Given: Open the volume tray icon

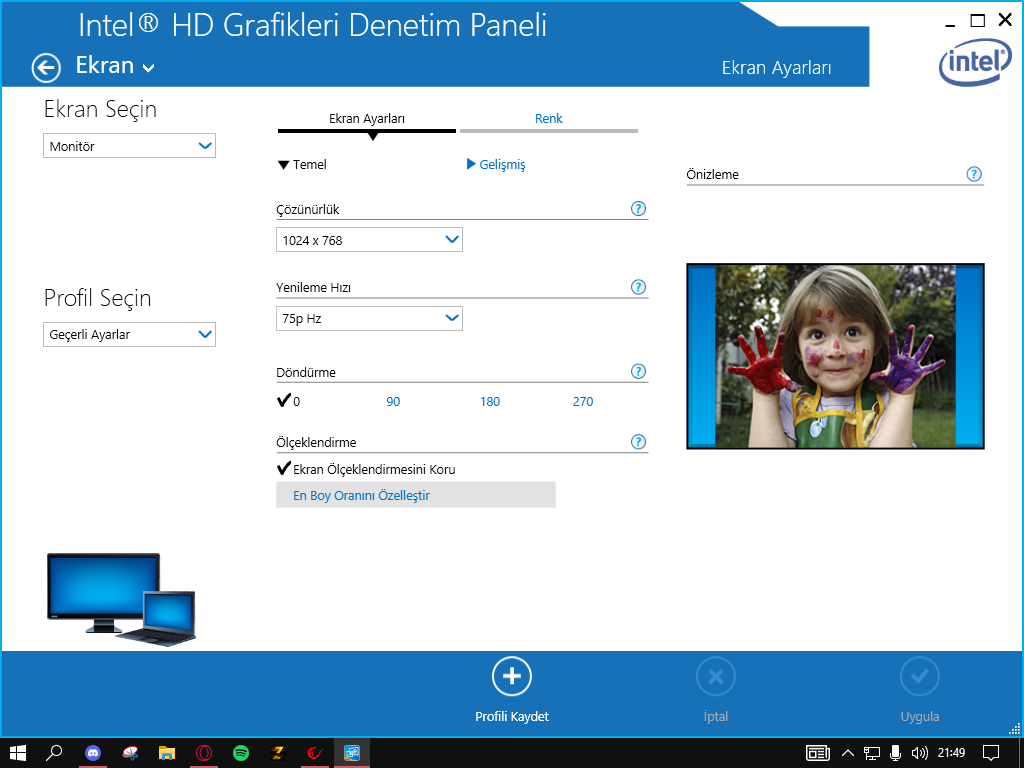Looking at the screenshot, I should click(x=919, y=753).
